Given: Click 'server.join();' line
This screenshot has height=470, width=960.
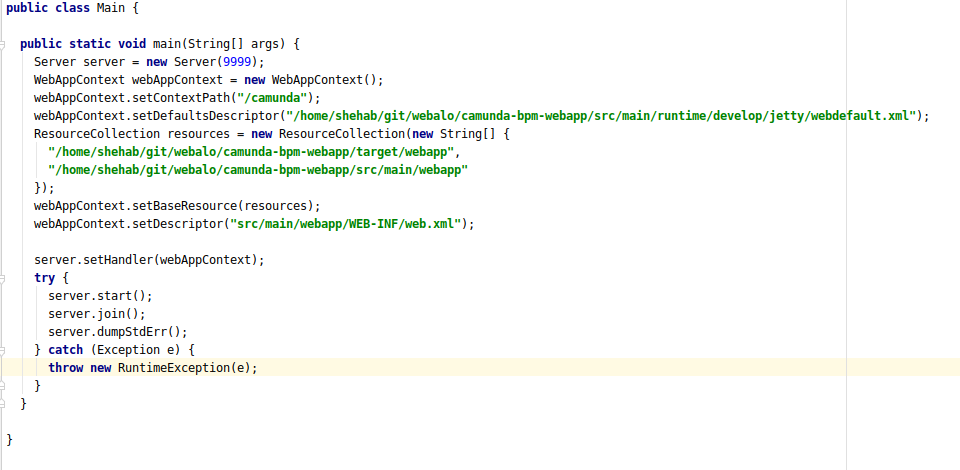Looking at the screenshot, I should [97, 314].
